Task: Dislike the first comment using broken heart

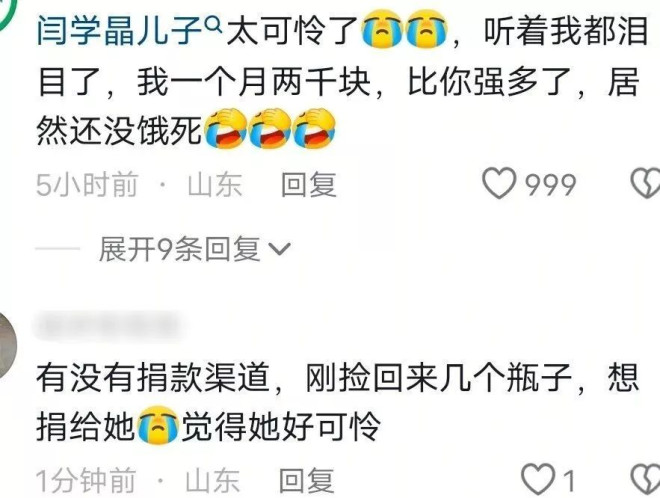Action: tap(646, 183)
